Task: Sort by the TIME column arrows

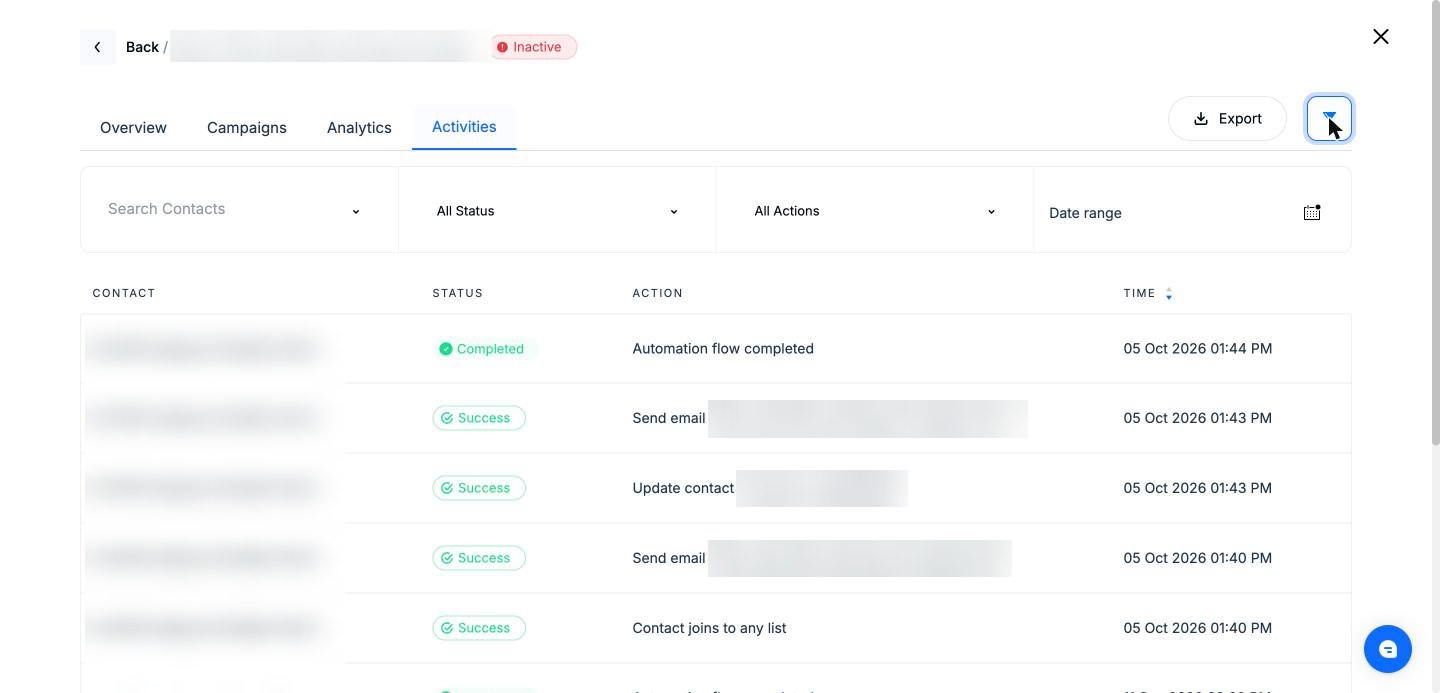Action: (x=1169, y=294)
